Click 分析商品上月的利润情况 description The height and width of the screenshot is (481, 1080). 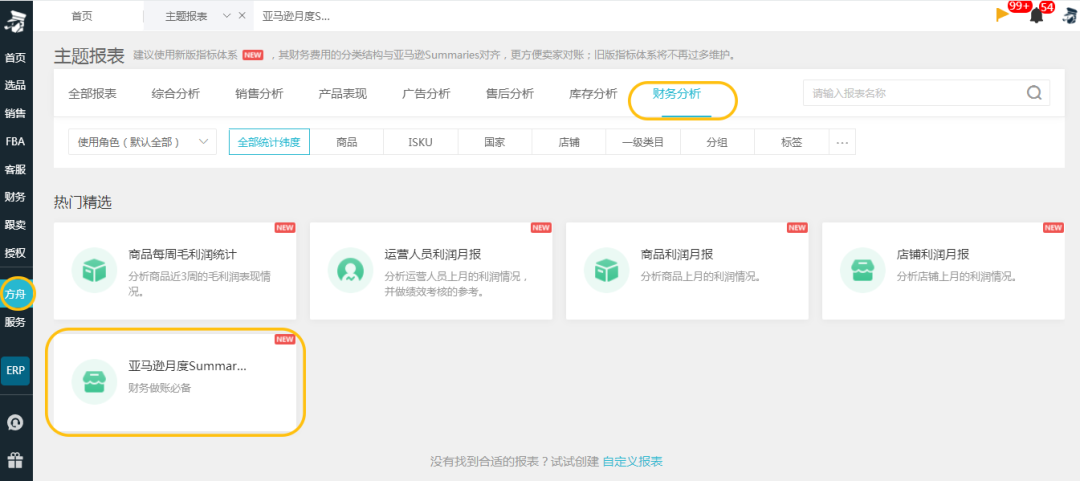point(700,276)
